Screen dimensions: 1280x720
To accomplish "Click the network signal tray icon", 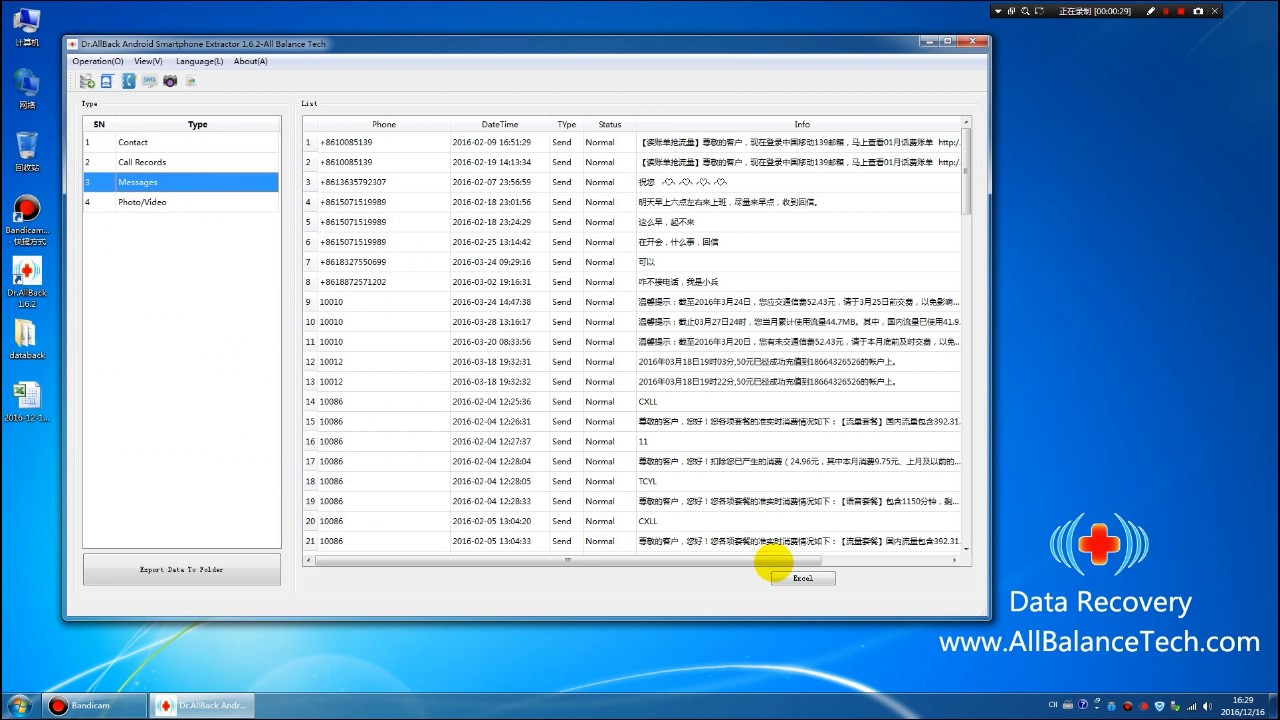I will 1192,706.
